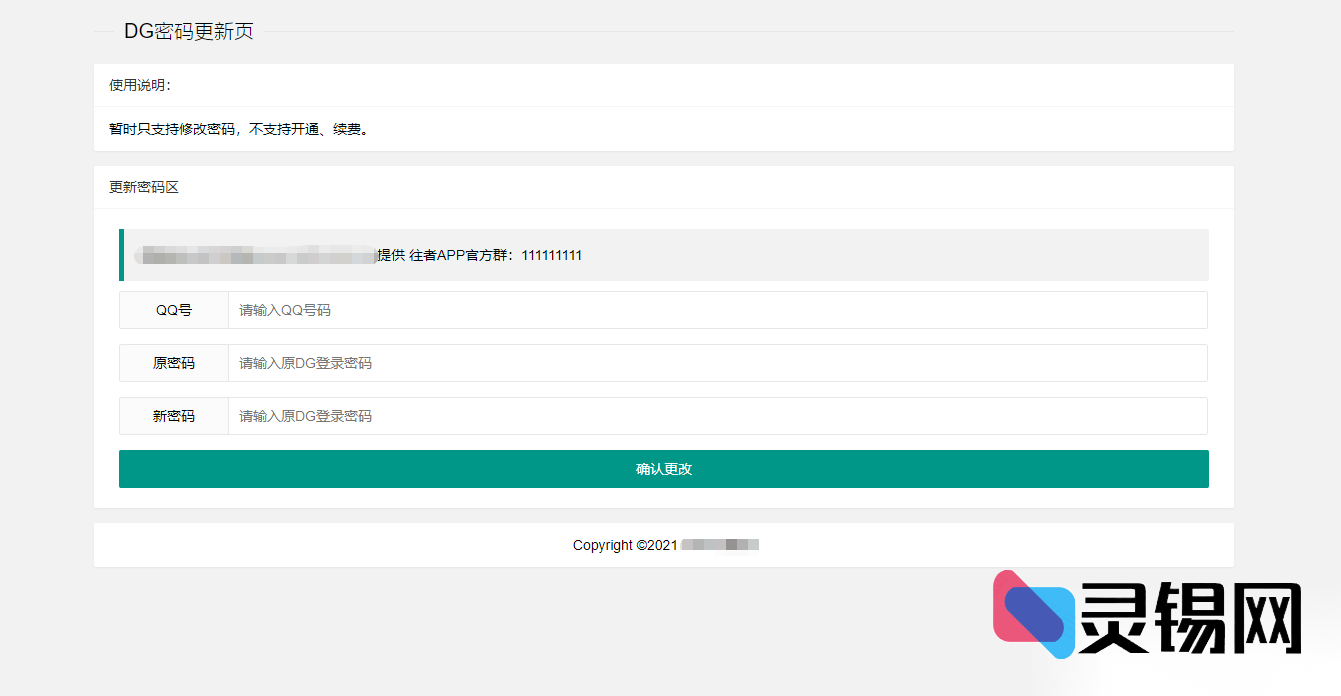Open the blurred link after Copyright ©2021
Image resolution: width=1341 pixels, height=696 pixels.
pyautogui.click(x=719, y=545)
